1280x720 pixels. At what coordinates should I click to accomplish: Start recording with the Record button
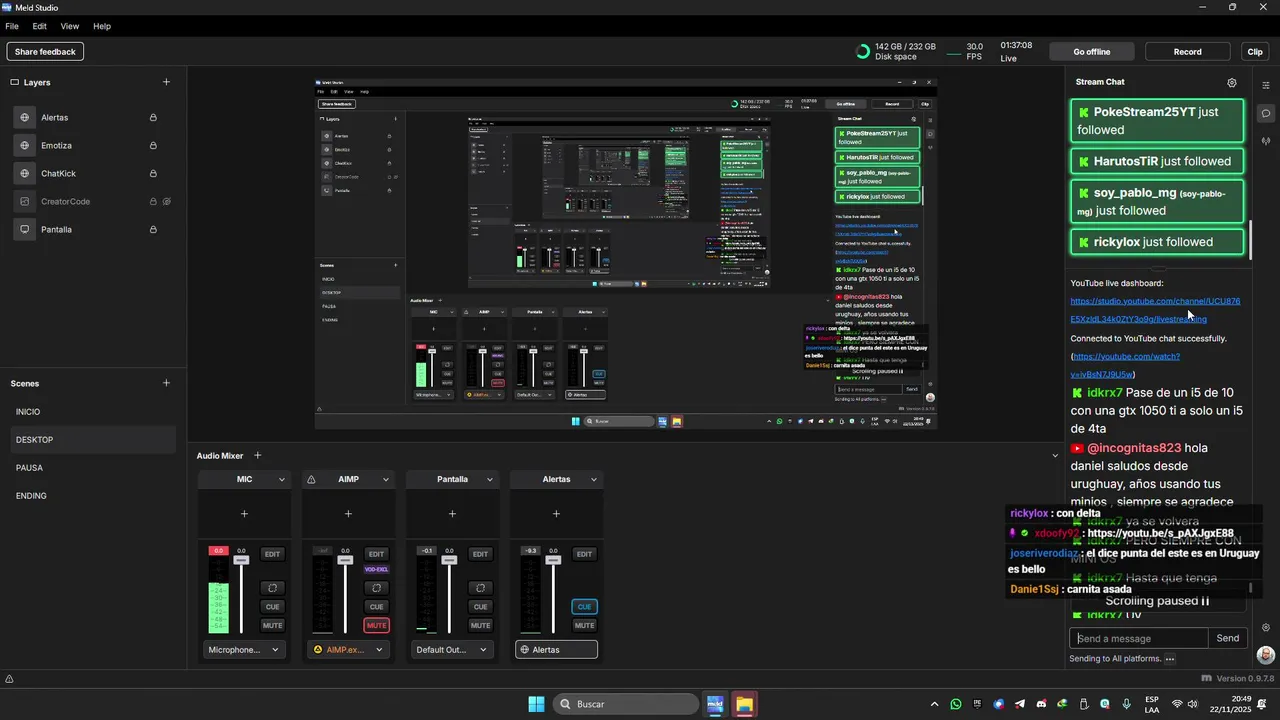pyautogui.click(x=1188, y=51)
